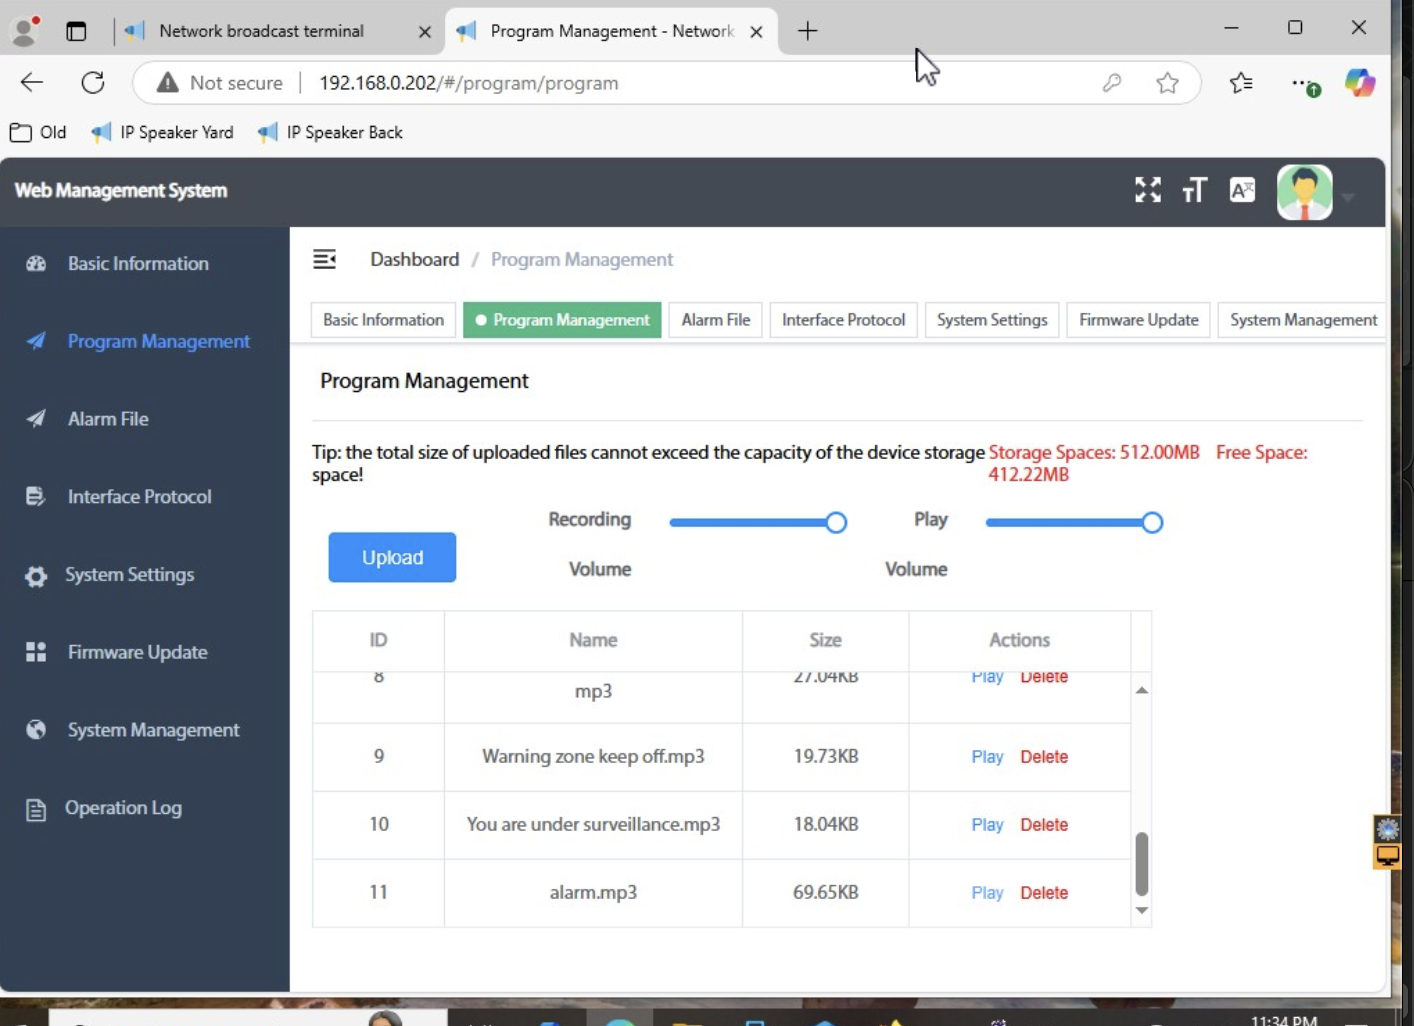Open the favorites list icon in toolbar

point(1241,83)
